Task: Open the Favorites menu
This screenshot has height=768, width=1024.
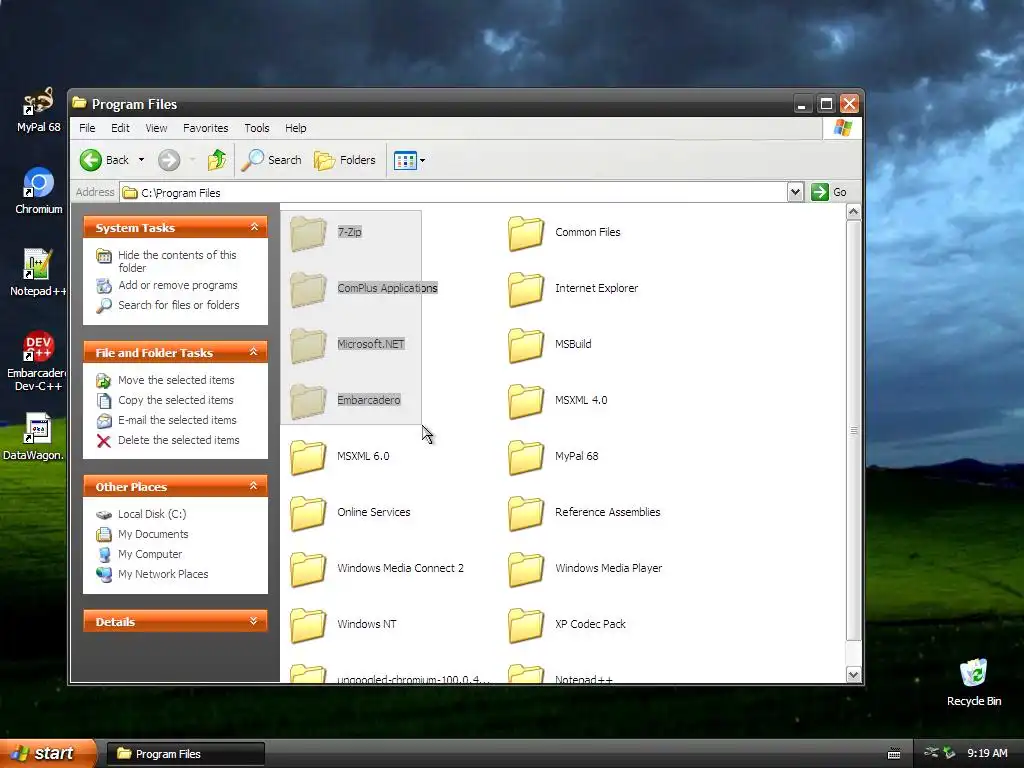Action: (206, 128)
